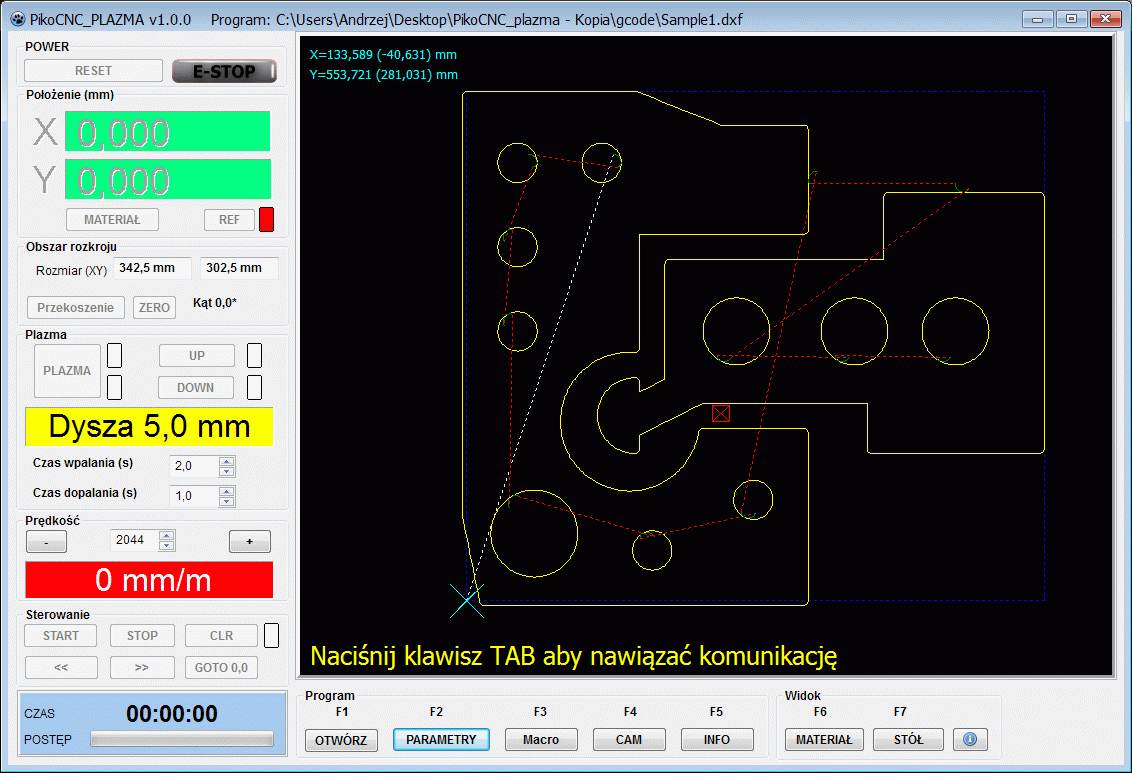The height and width of the screenshot is (773, 1132).
Task: Click the ZERO button
Action: coord(154,307)
